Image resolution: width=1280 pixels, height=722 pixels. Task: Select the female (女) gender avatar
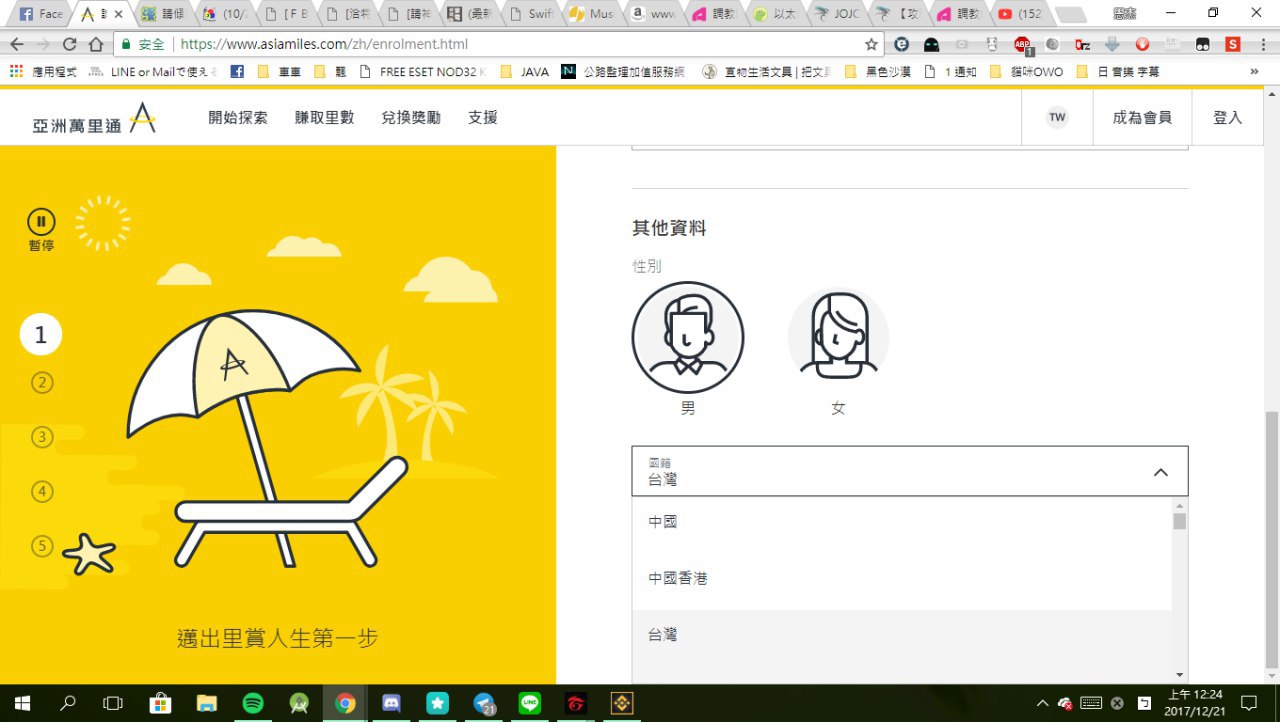click(x=838, y=338)
